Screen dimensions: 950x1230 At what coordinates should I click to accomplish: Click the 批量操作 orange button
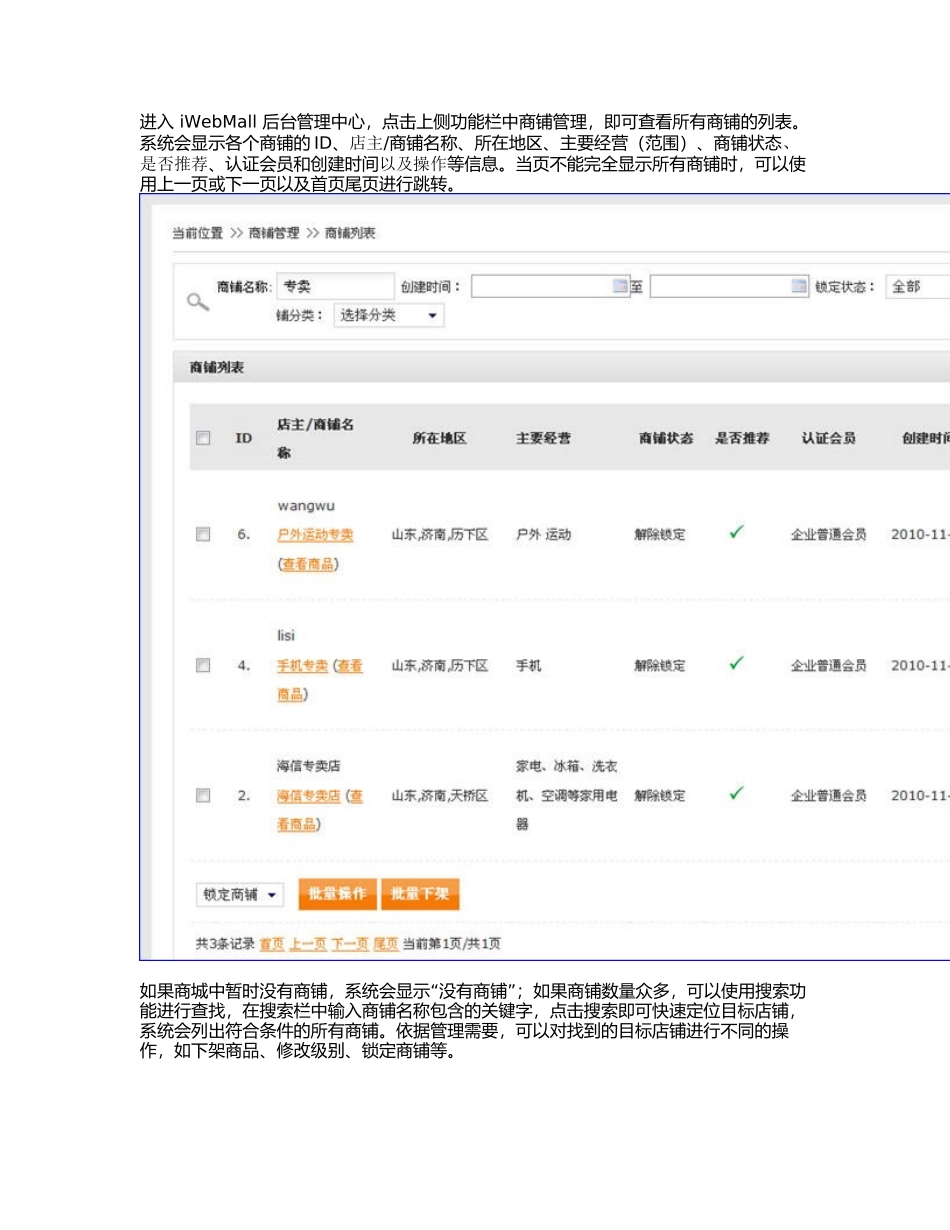pyautogui.click(x=337, y=894)
